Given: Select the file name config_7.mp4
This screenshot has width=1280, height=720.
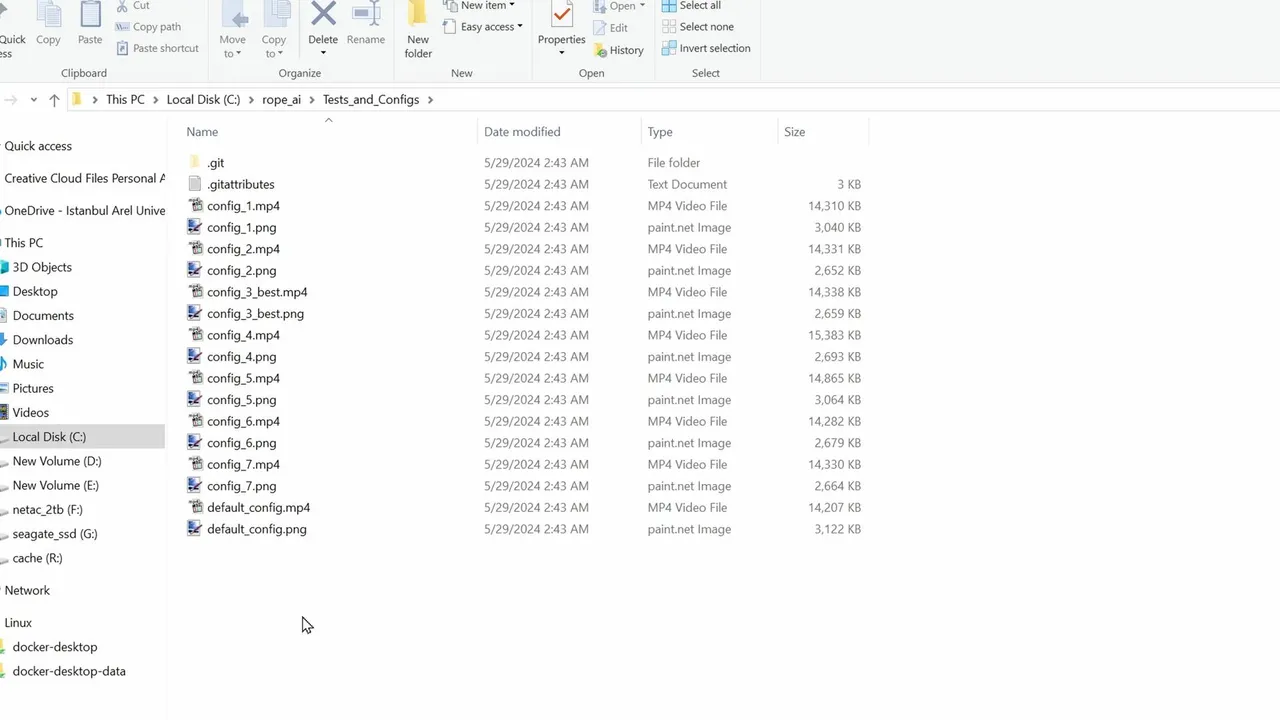Looking at the screenshot, I should point(243,465).
